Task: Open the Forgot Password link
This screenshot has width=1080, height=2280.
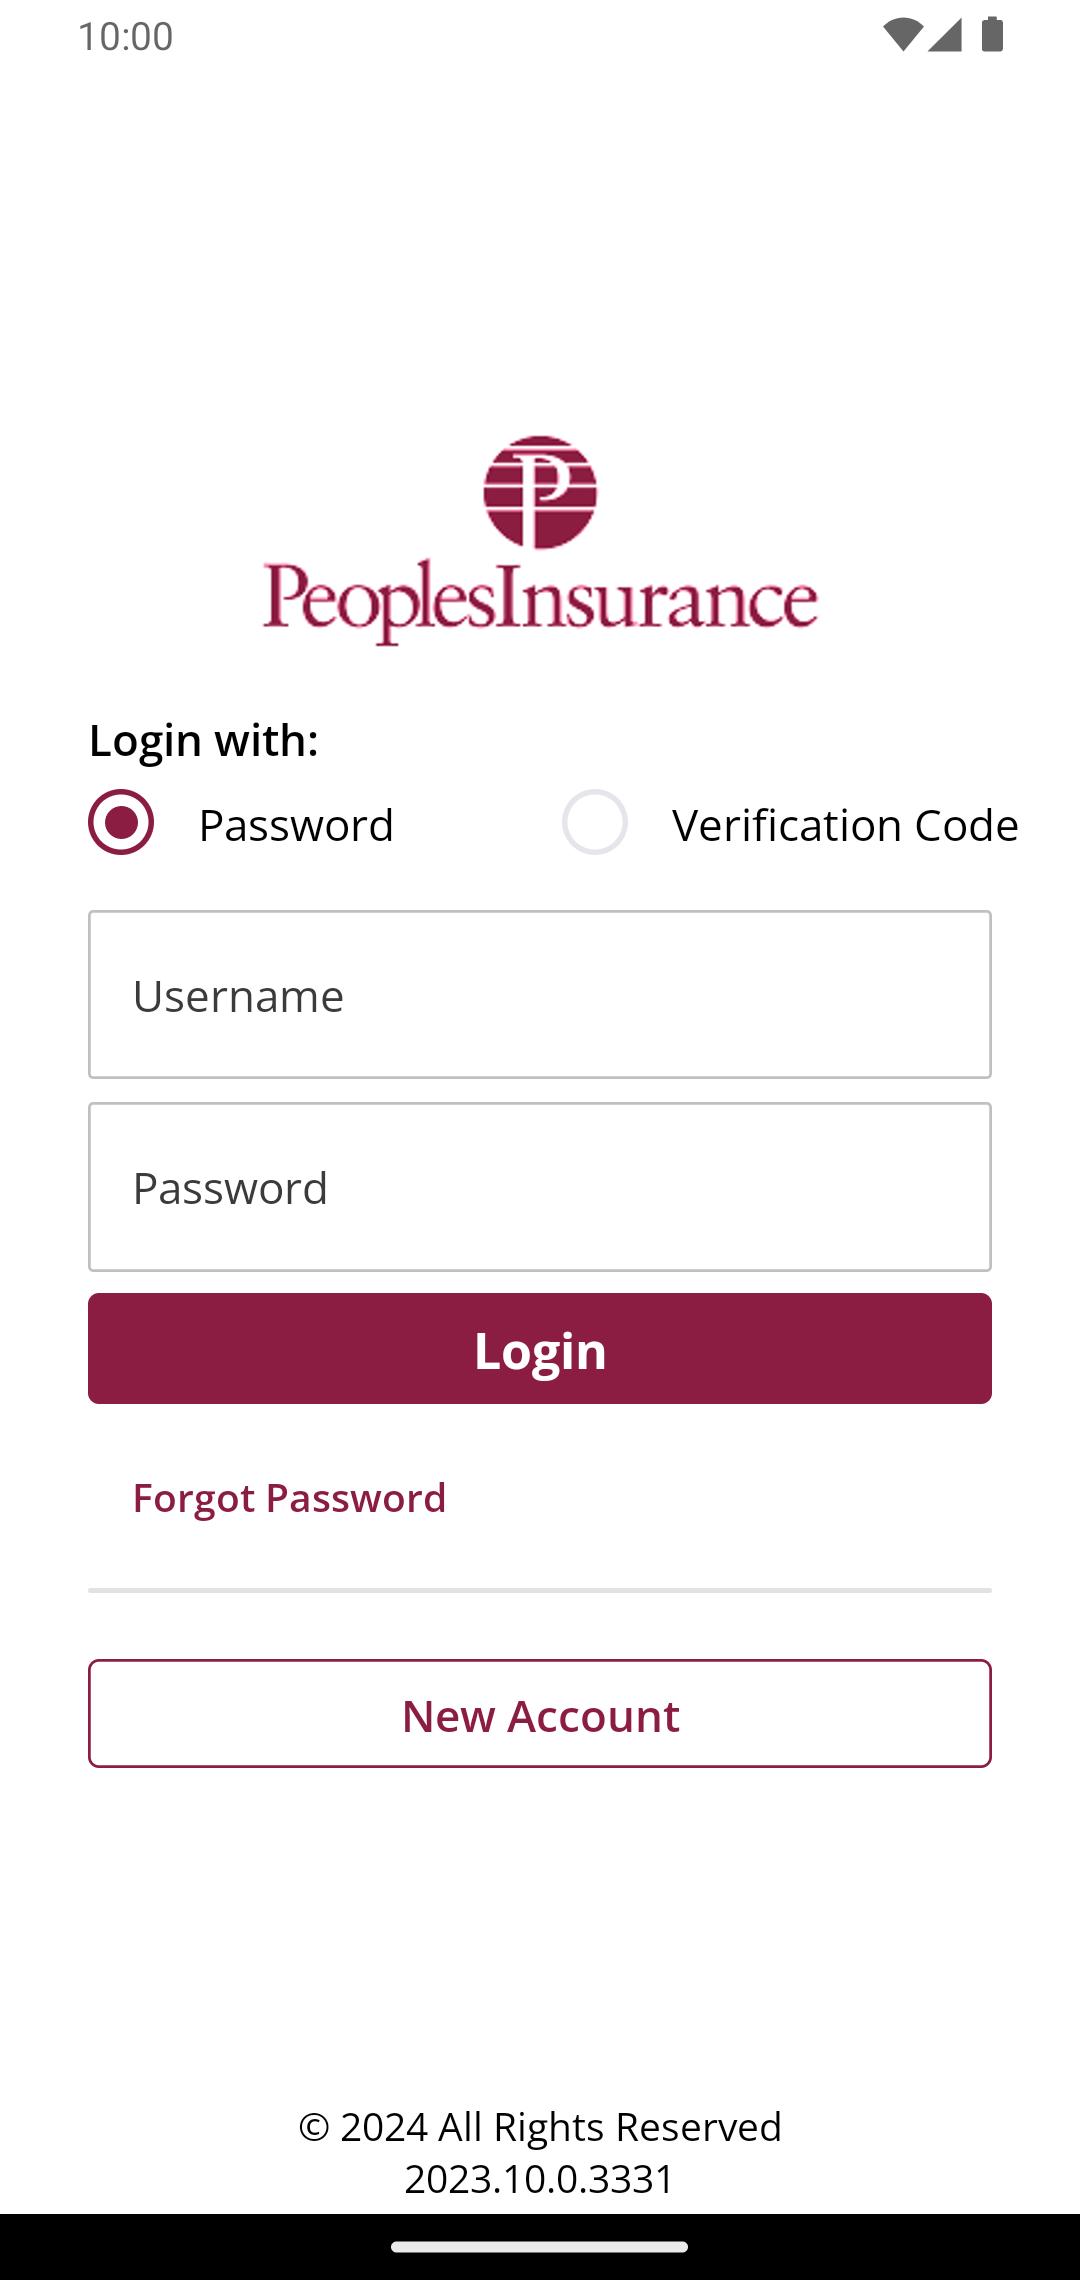Action: (x=290, y=1498)
